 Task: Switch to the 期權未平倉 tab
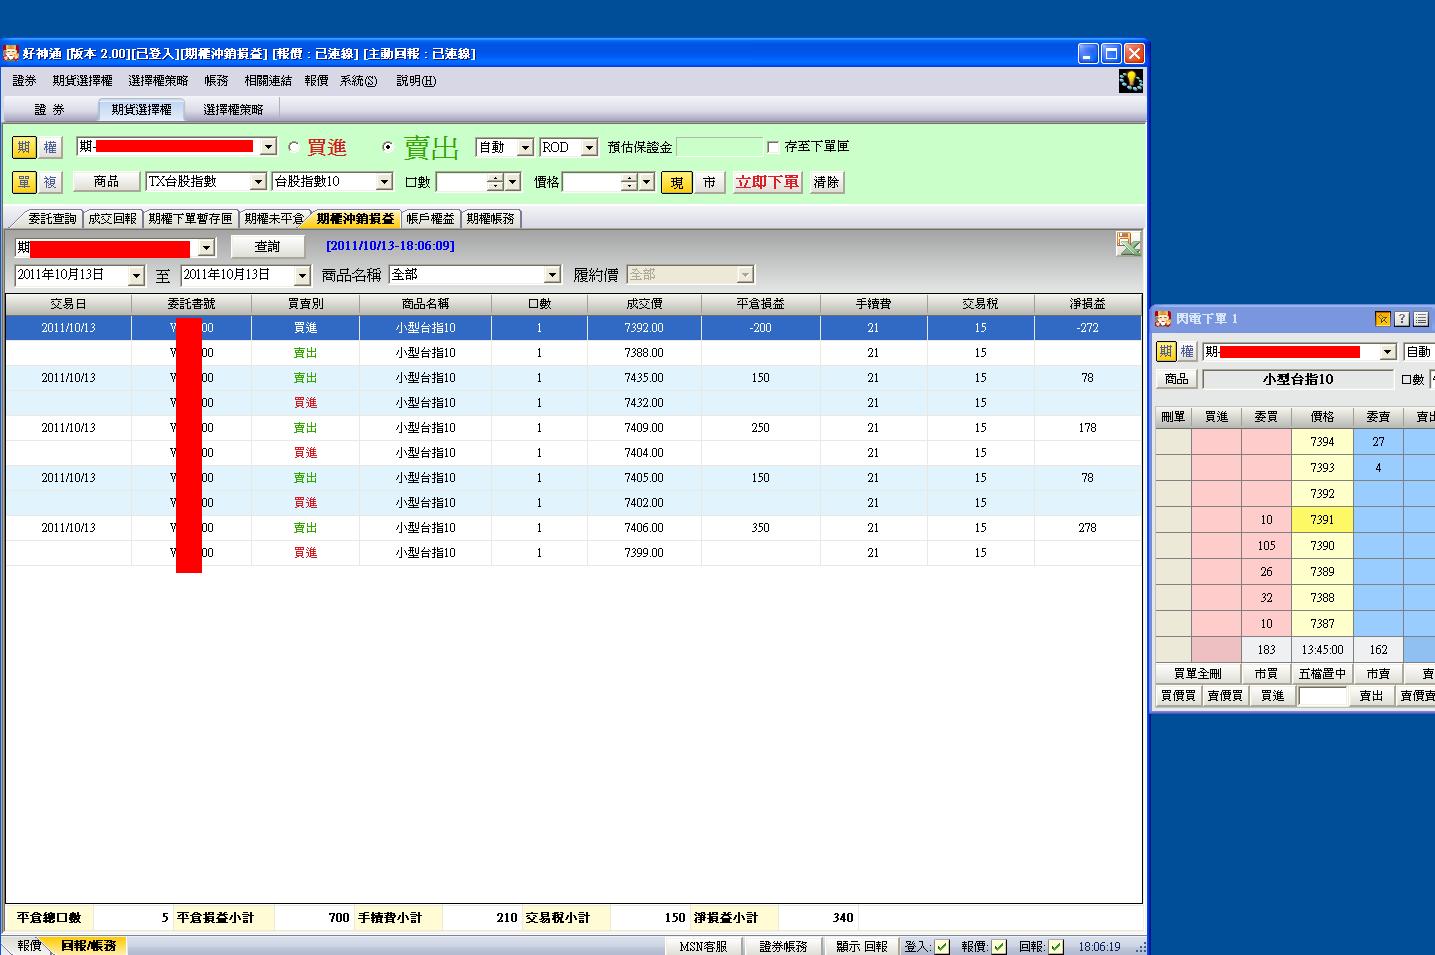coord(273,218)
